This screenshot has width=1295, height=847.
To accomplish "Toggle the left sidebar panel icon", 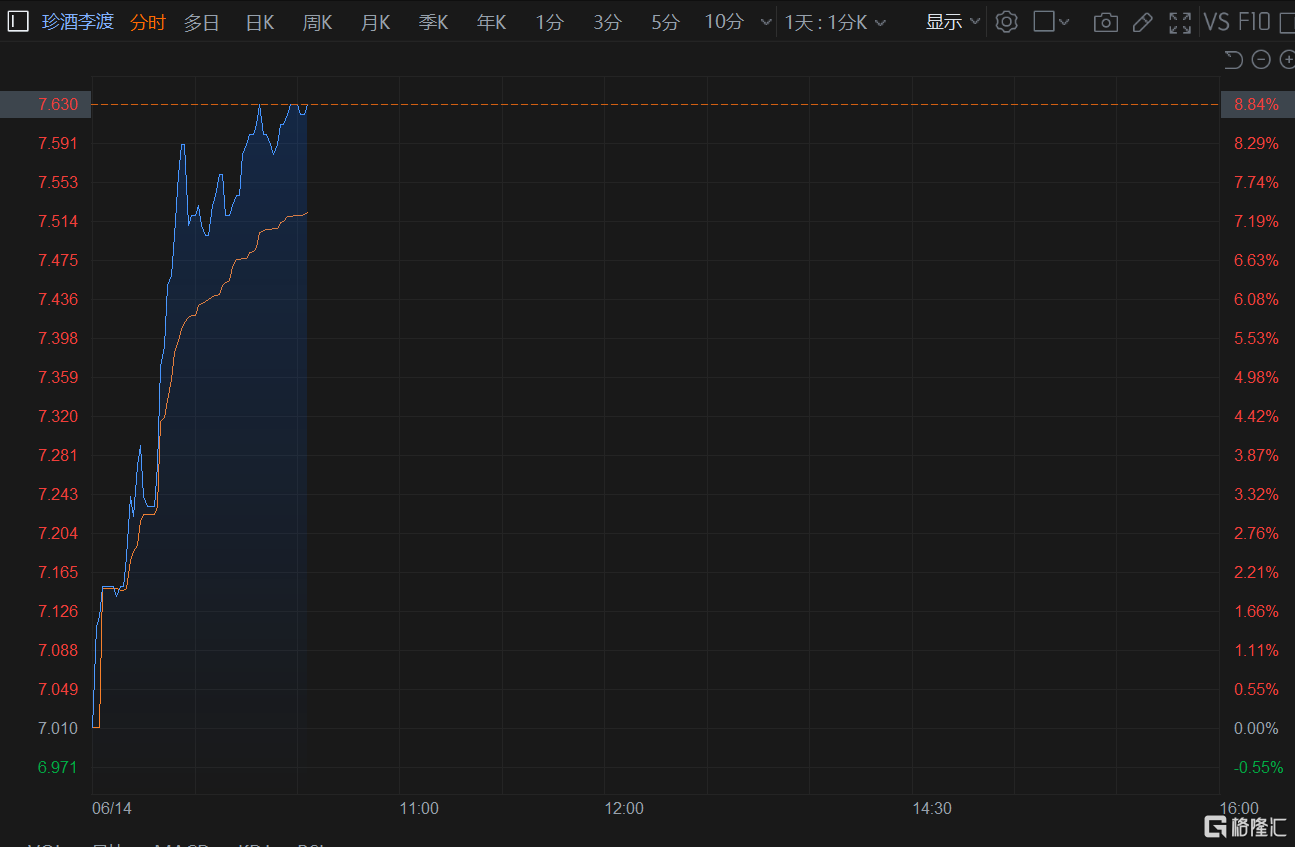I will point(17,22).
